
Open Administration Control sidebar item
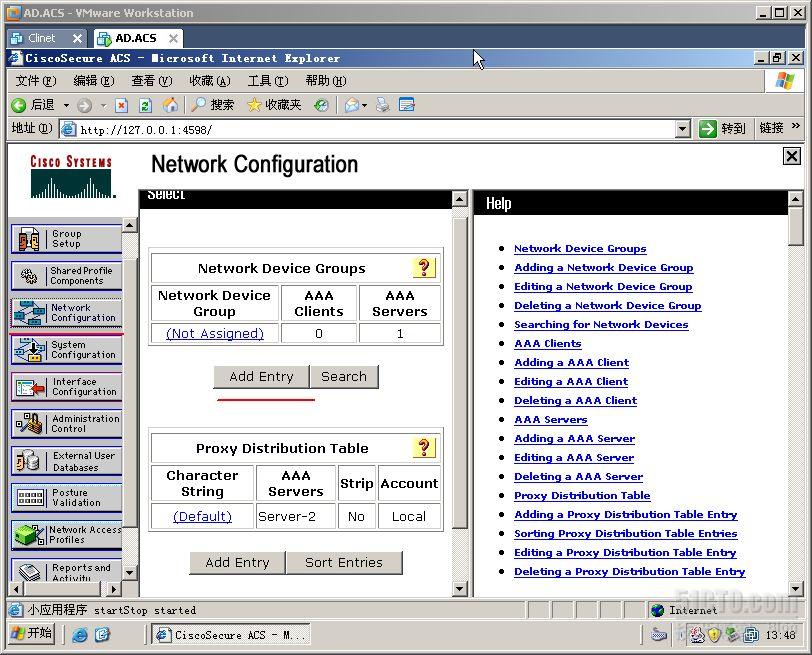pos(66,424)
